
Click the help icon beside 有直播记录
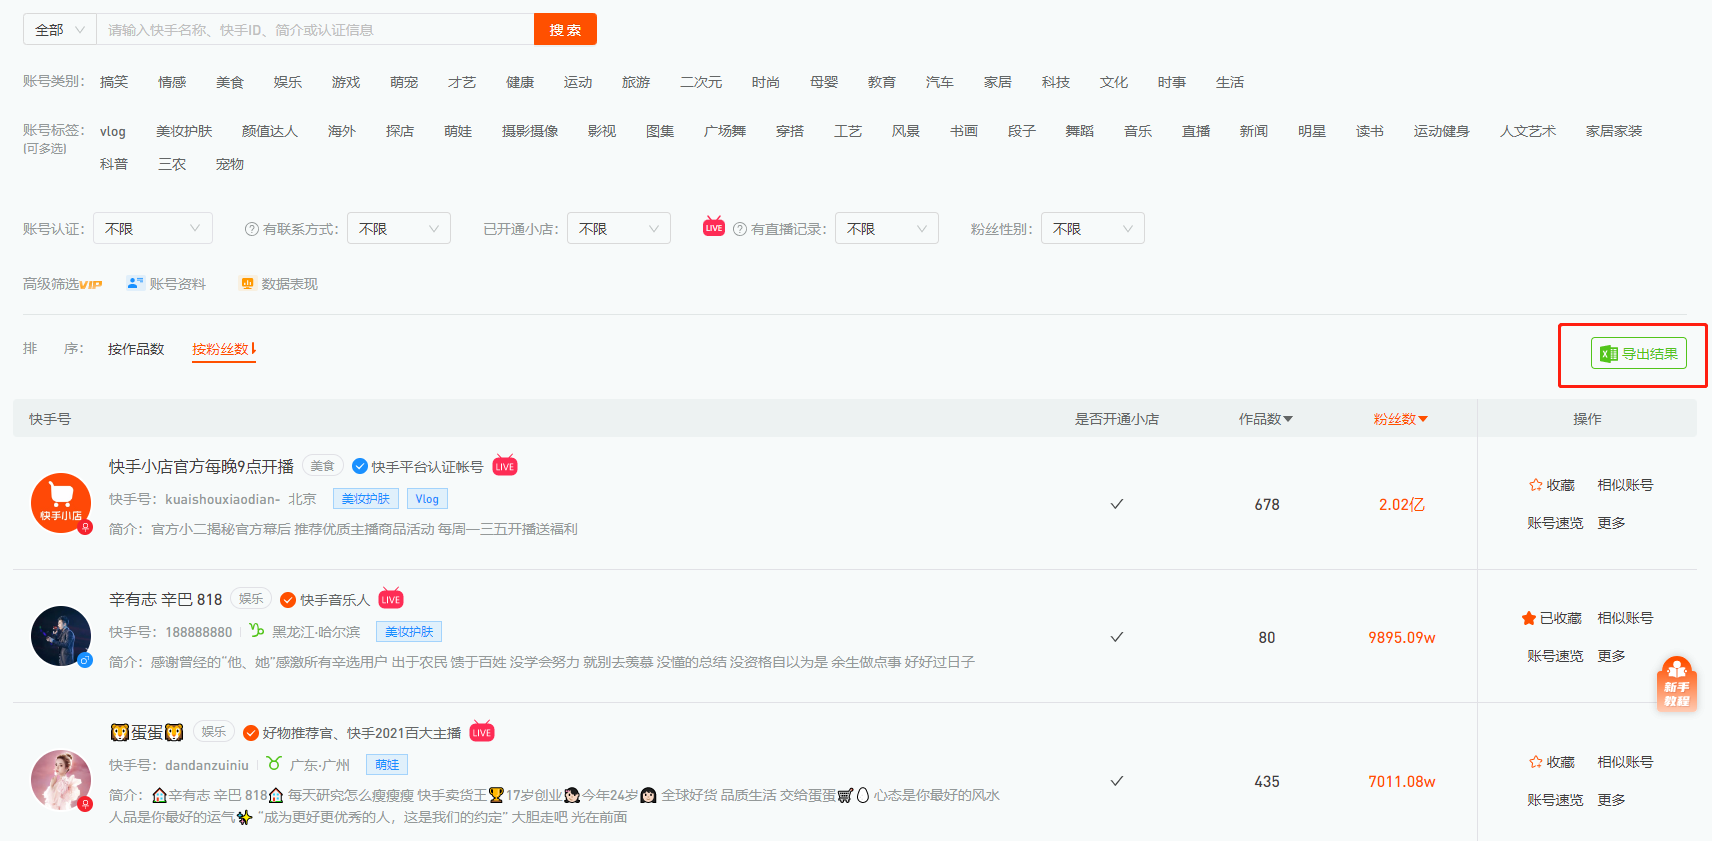[x=740, y=229]
